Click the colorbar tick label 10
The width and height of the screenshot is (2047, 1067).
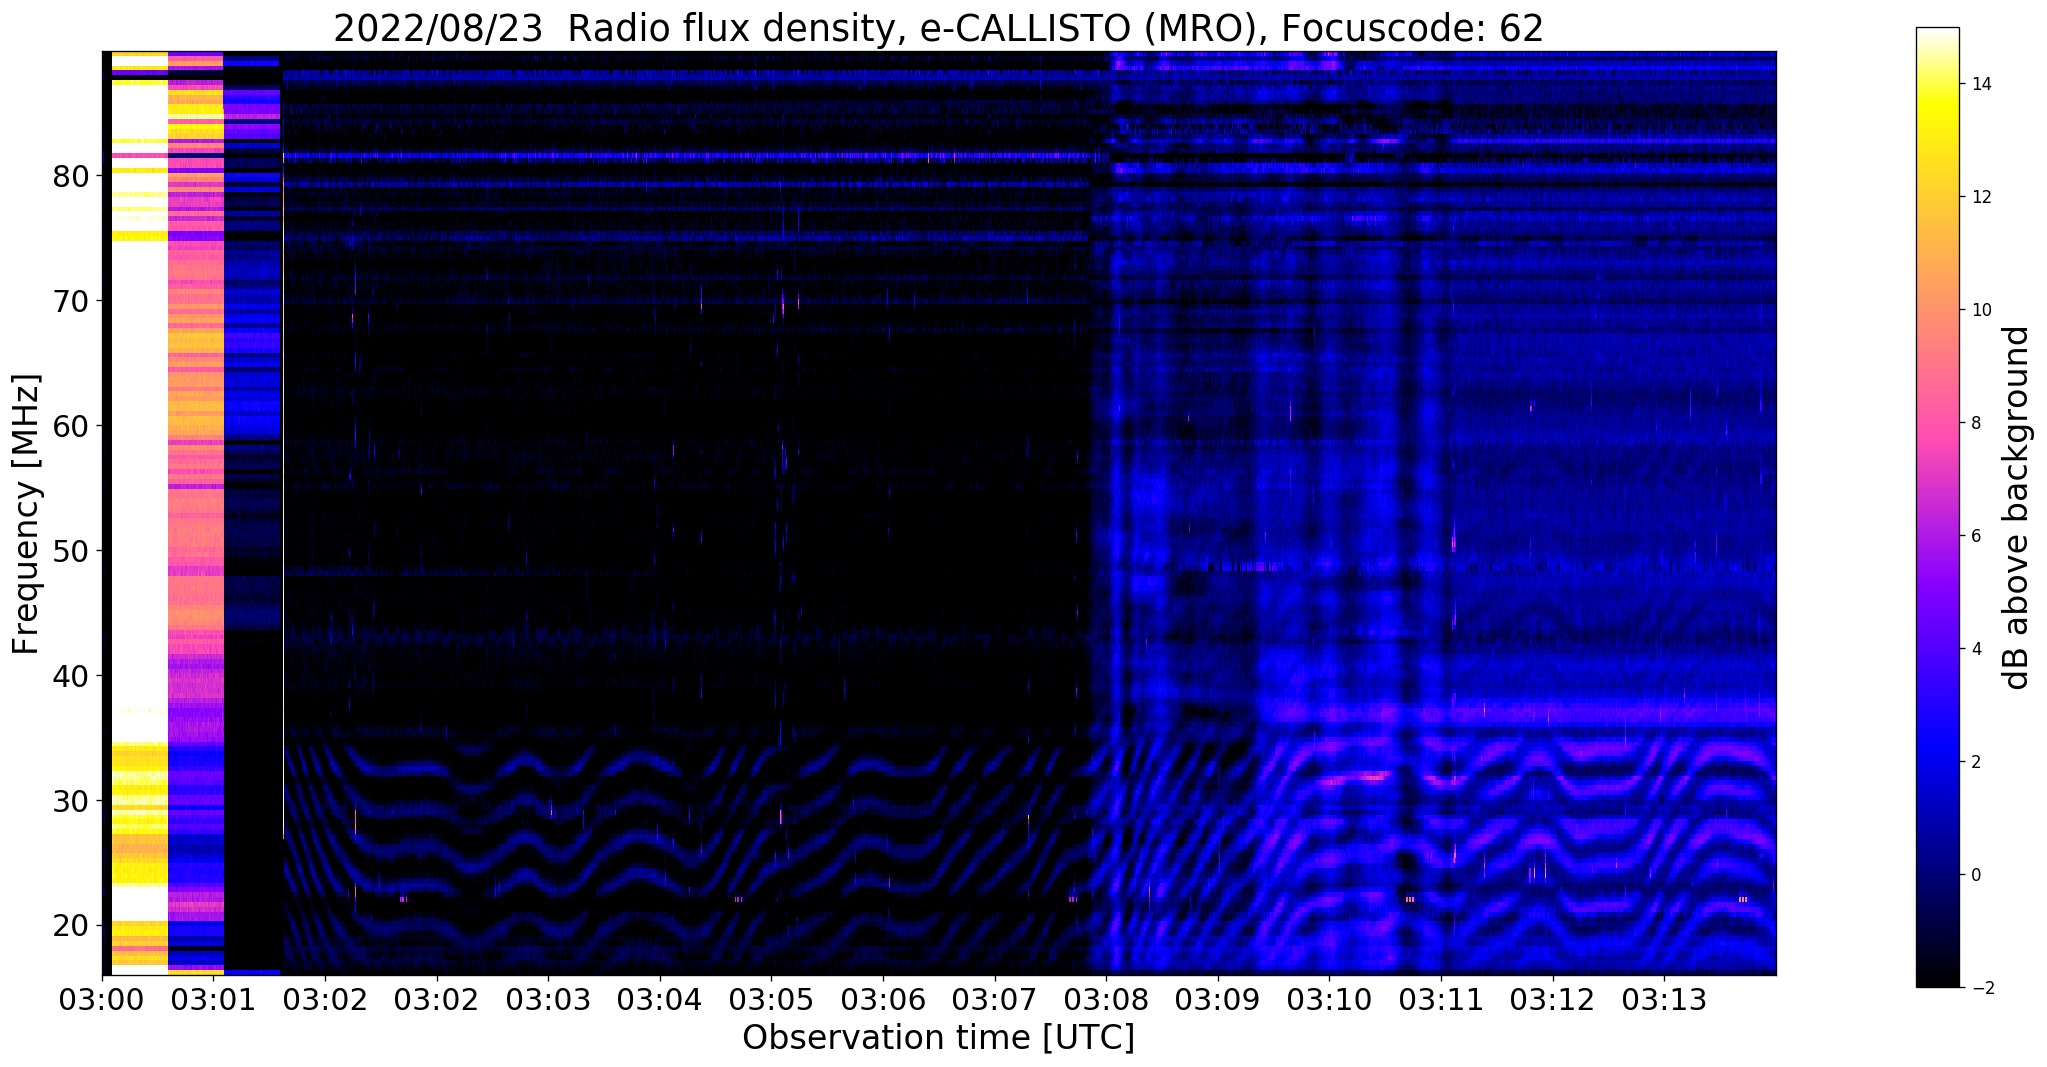click(x=1980, y=310)
